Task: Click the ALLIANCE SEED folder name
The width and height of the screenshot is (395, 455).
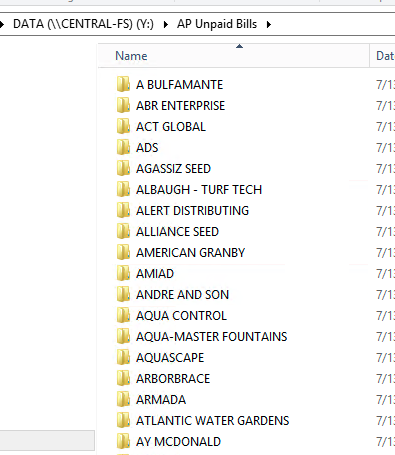Action: (x=177, y=232)
